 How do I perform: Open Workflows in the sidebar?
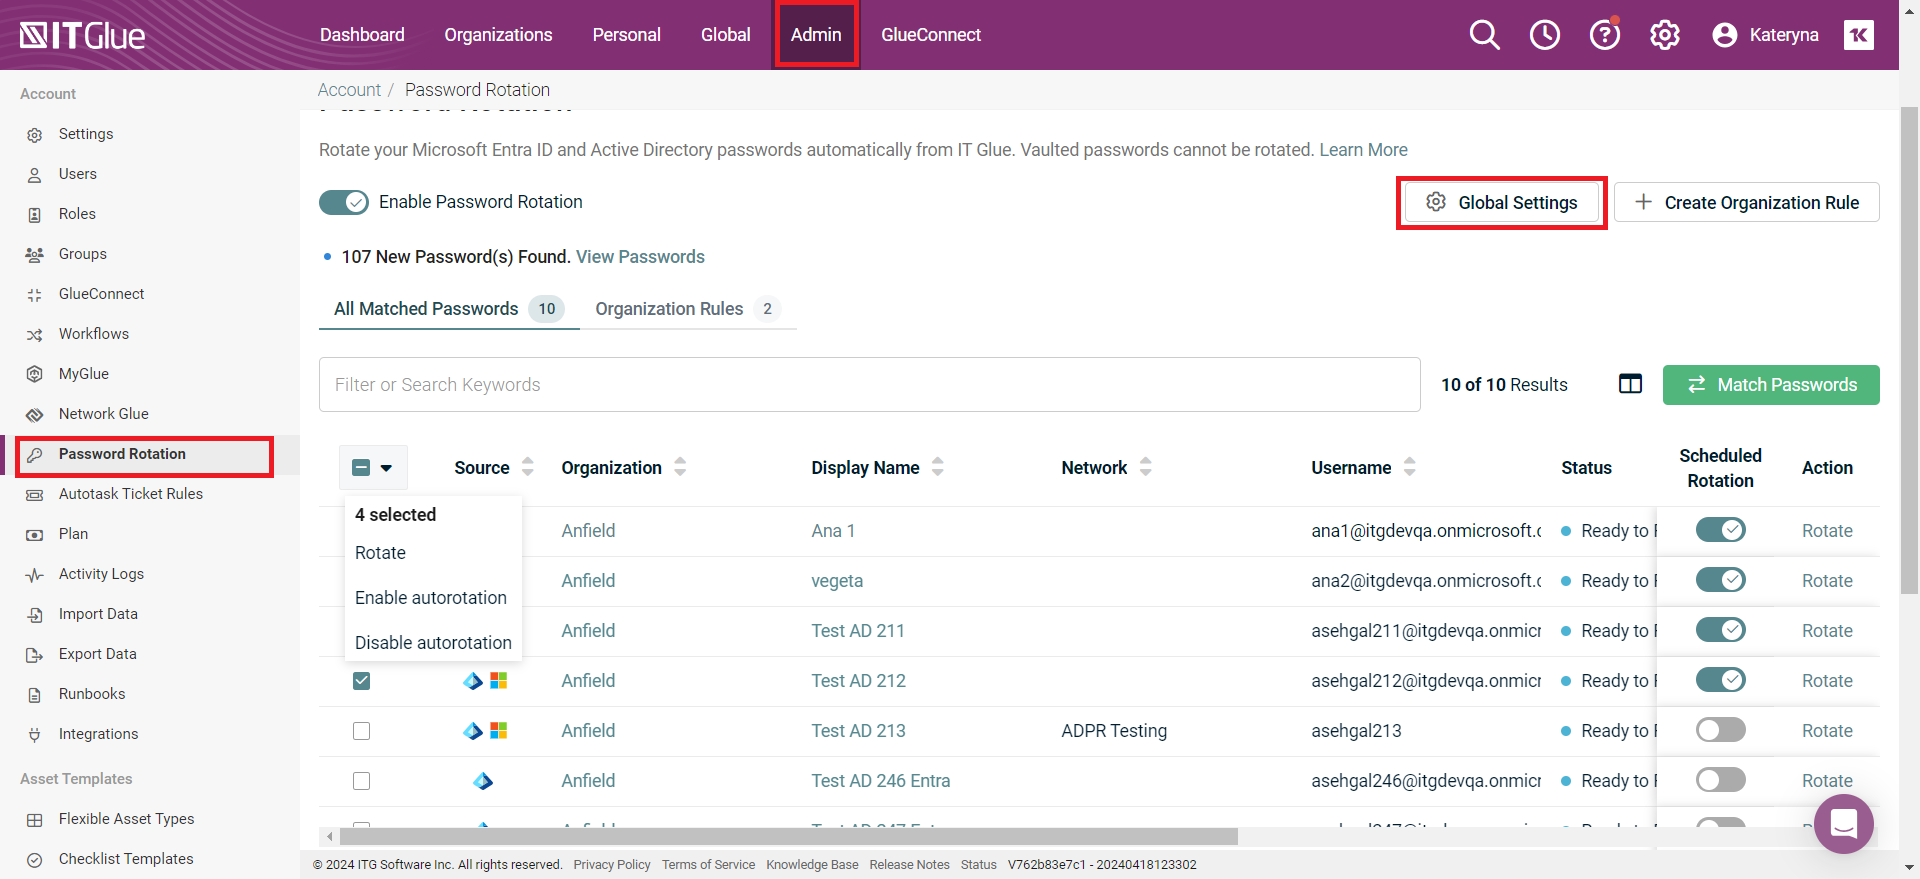click(x=94, y=334)
